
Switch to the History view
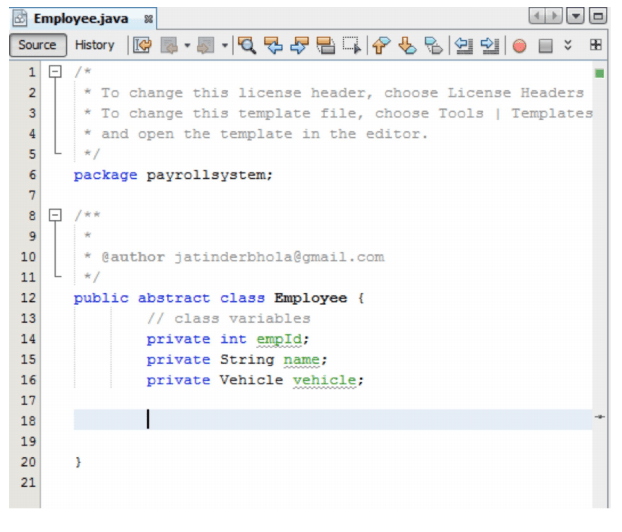(94, 45)
